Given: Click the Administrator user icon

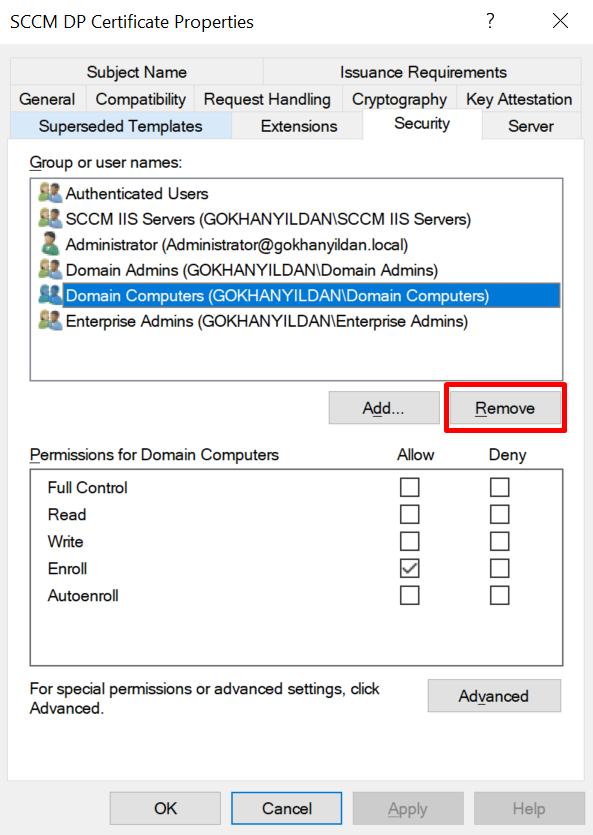Looking at the screenshot, I should [51, 244].
